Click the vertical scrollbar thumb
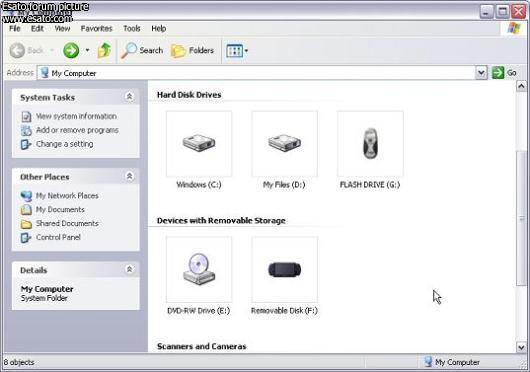Screen dimensions: 530x372 coord(521,219)
